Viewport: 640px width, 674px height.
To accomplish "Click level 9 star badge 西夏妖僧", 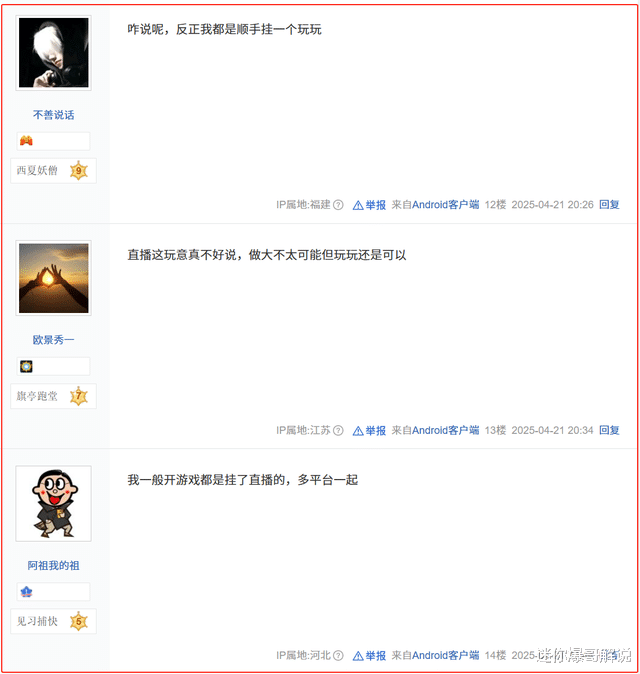I will coord(79,171).
